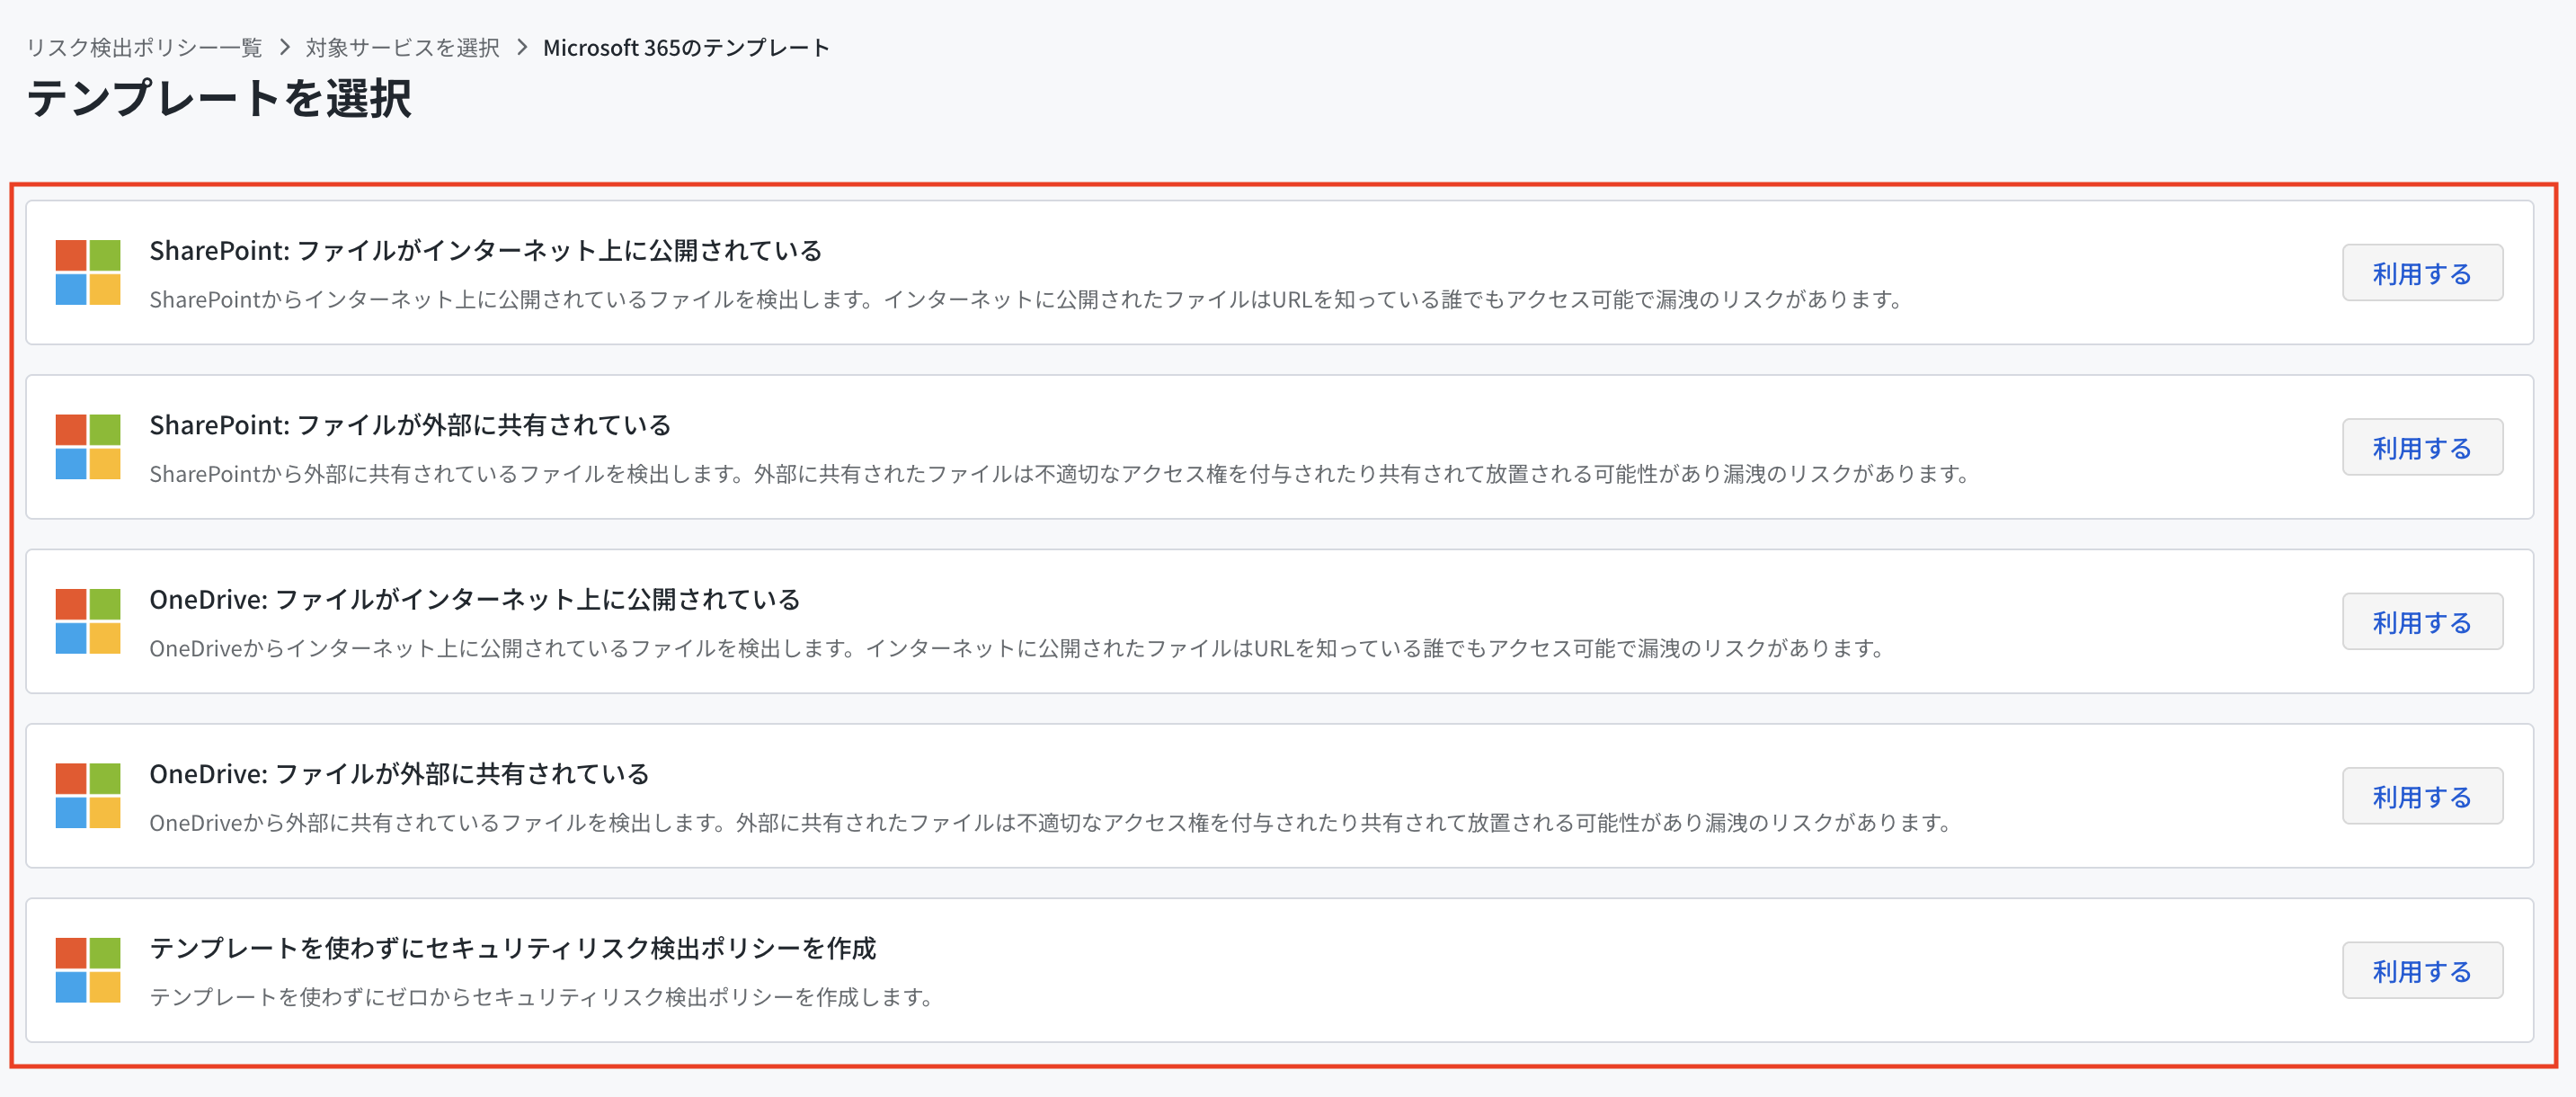Use the 'SharePoint: ファイルがインターネット上に公開されている' template
The image size is (2576, 1097).
tap(2422, 273)
